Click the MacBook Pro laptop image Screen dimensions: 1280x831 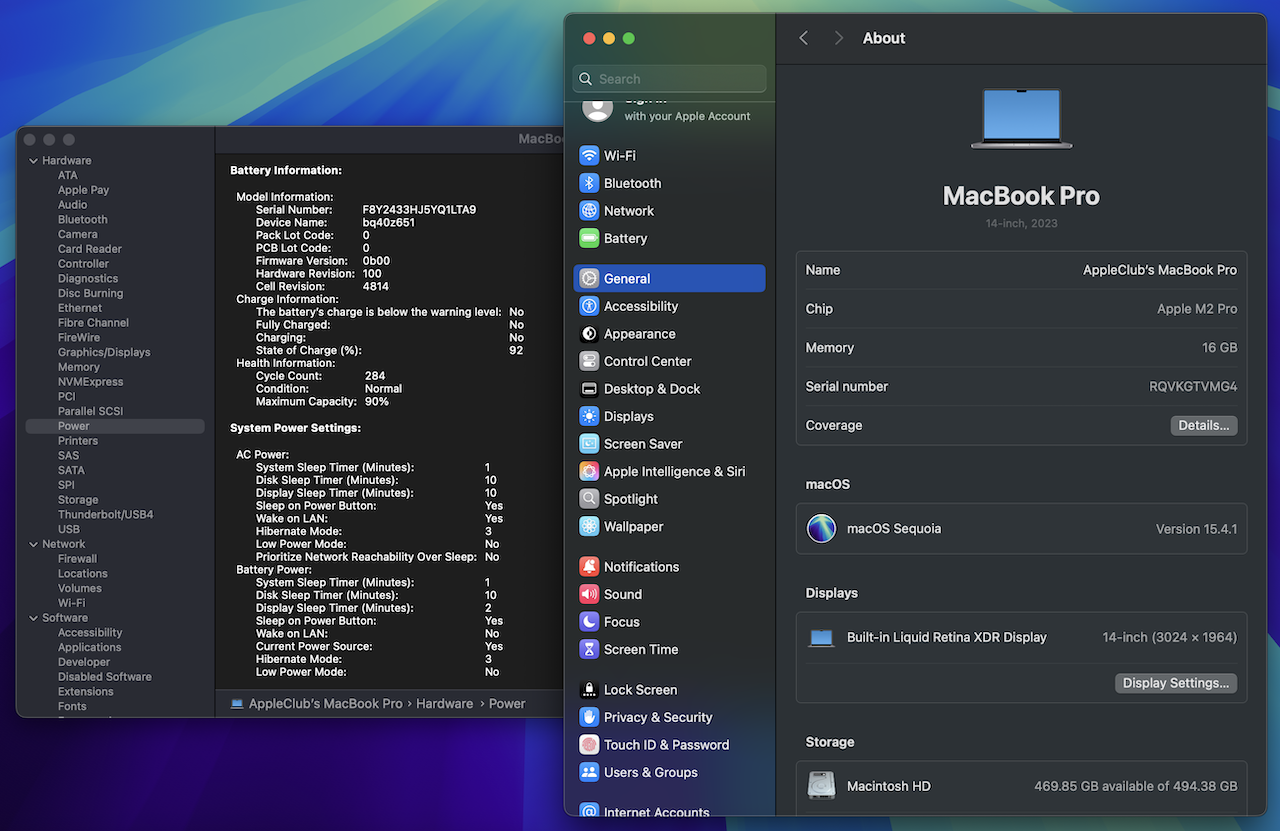pos(1021,119)
